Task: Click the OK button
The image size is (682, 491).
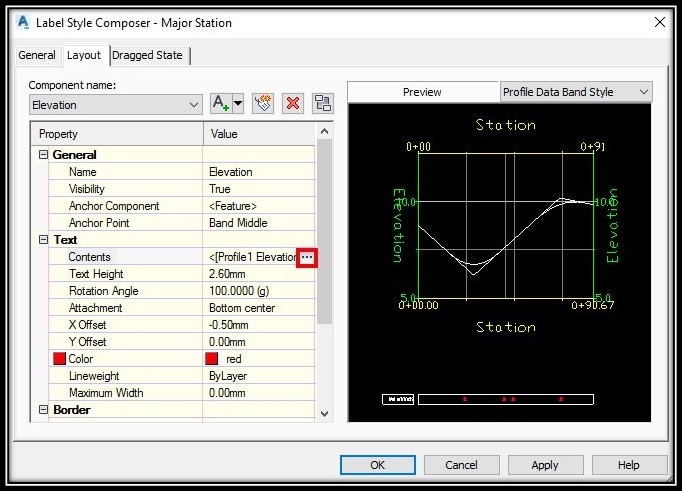Action: (378, 465)
